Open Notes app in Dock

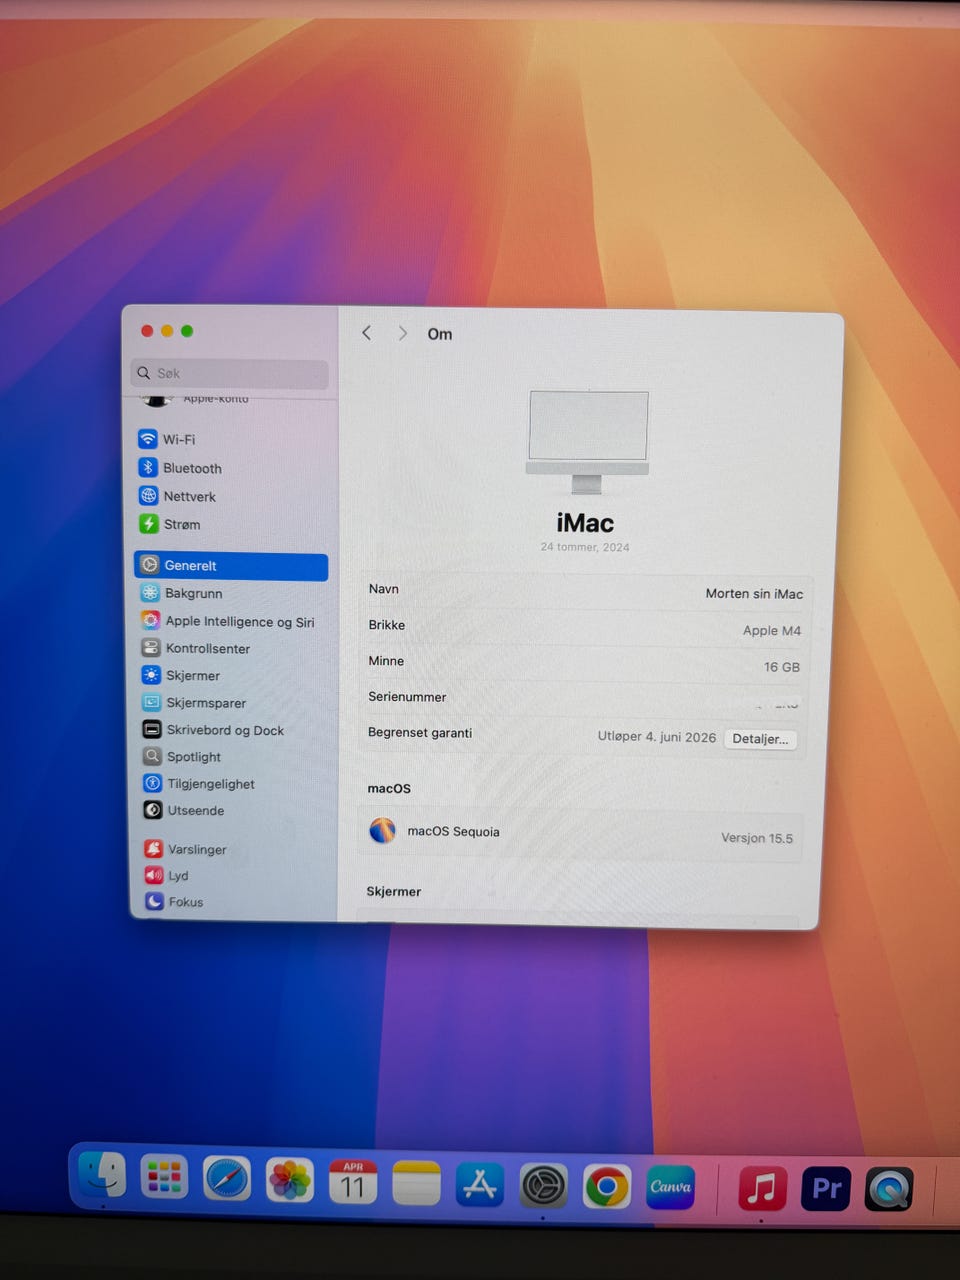pos(416,1183)
